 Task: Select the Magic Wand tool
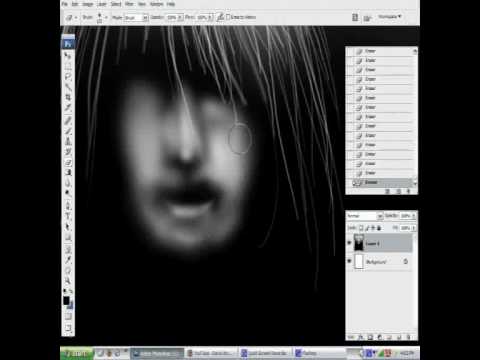pos(68,87)
